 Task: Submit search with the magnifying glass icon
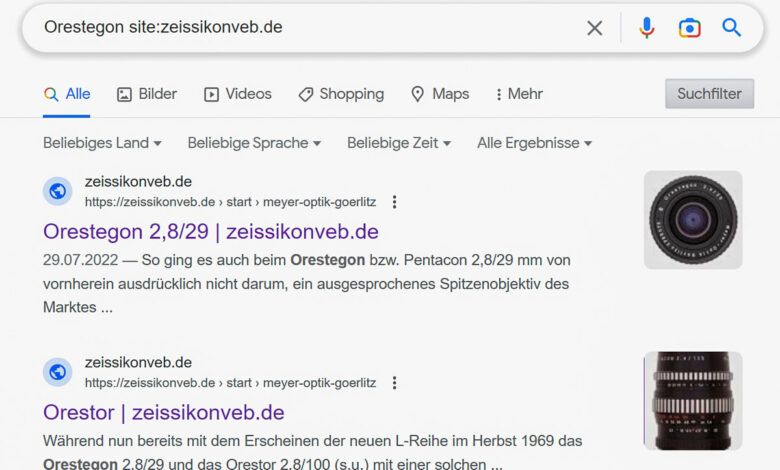731,27
